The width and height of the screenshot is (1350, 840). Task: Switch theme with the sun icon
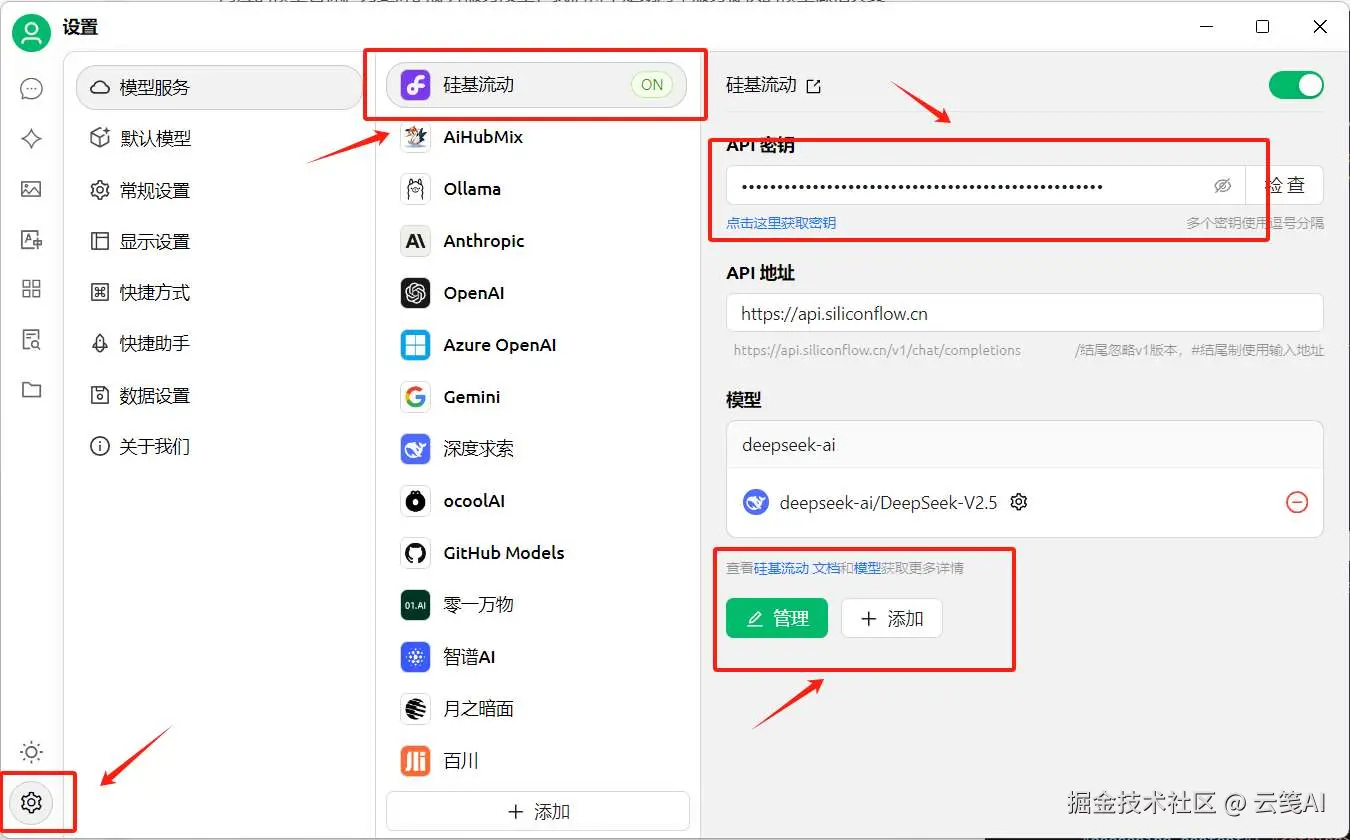tap(31, 752)
